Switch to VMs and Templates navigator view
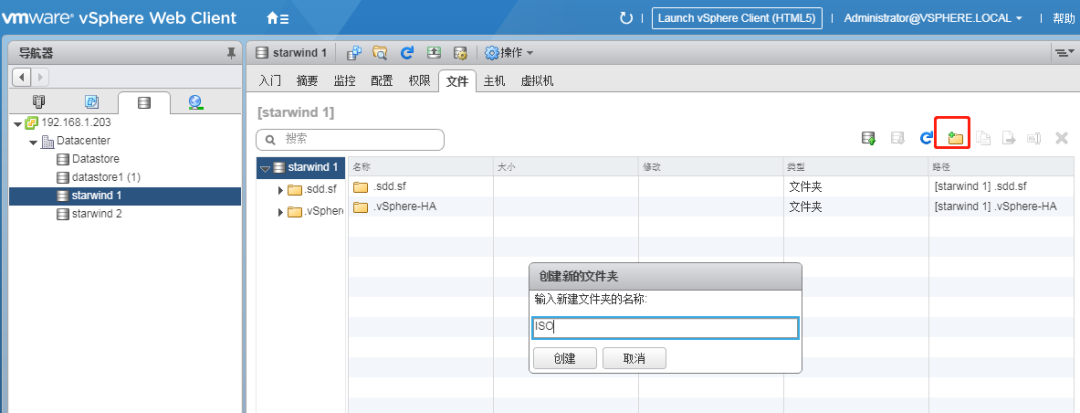 coord(92,103)
